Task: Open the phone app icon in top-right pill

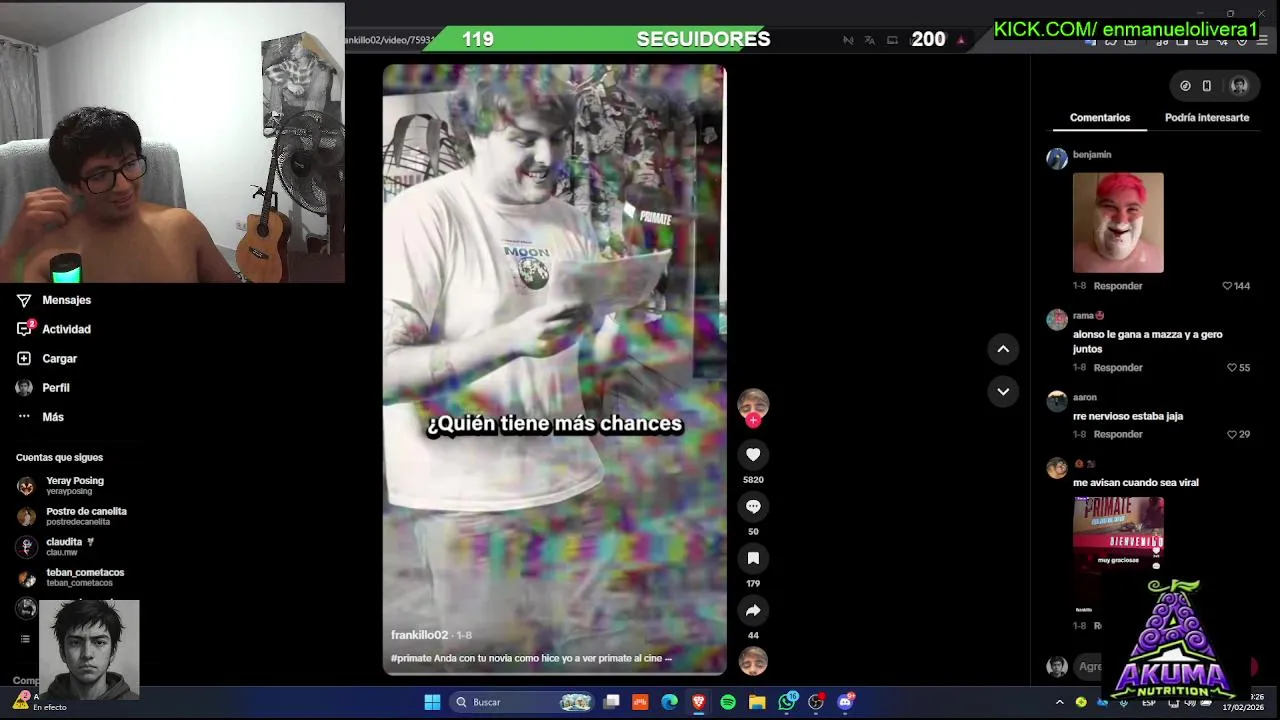Action: pyautogui.click(x=1207, y=86)
